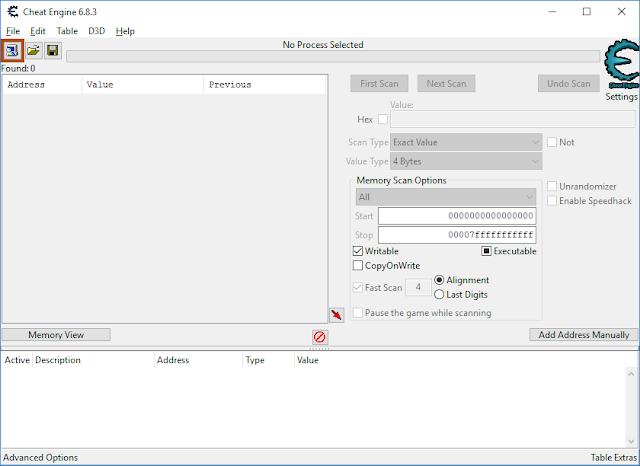
Task: Enable the Unrandomizer checkbox
Action: pos(552,186)
